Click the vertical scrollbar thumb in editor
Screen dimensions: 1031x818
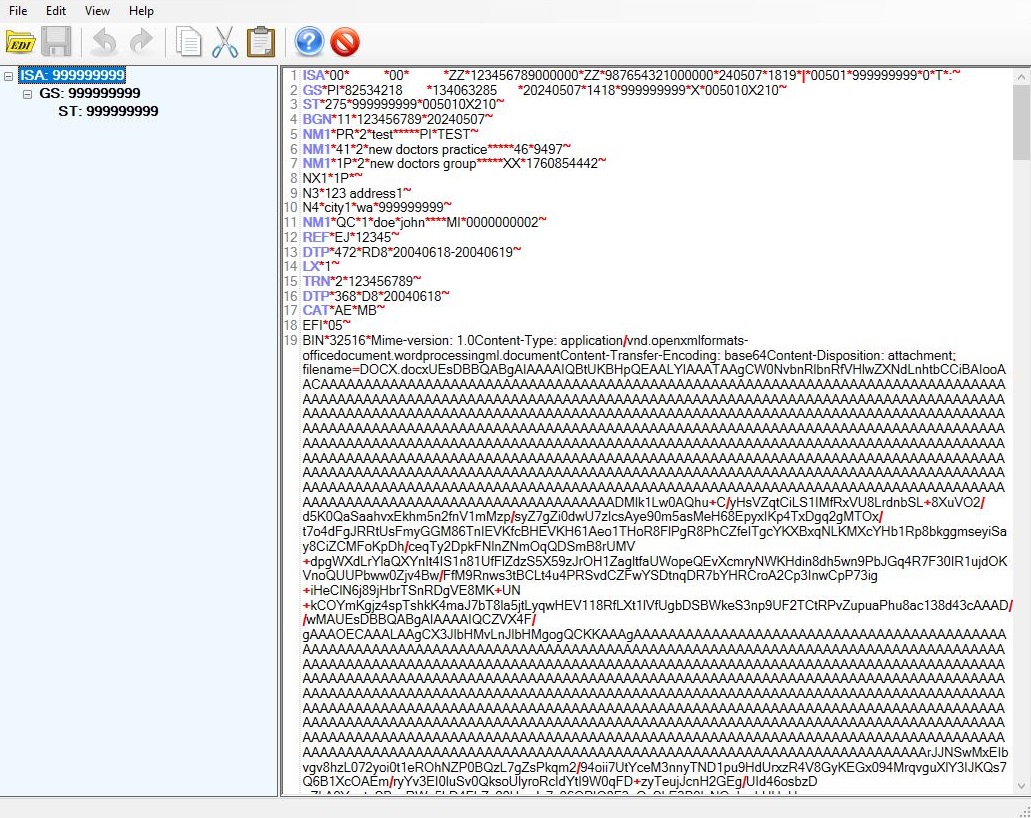click(1021, 122)
